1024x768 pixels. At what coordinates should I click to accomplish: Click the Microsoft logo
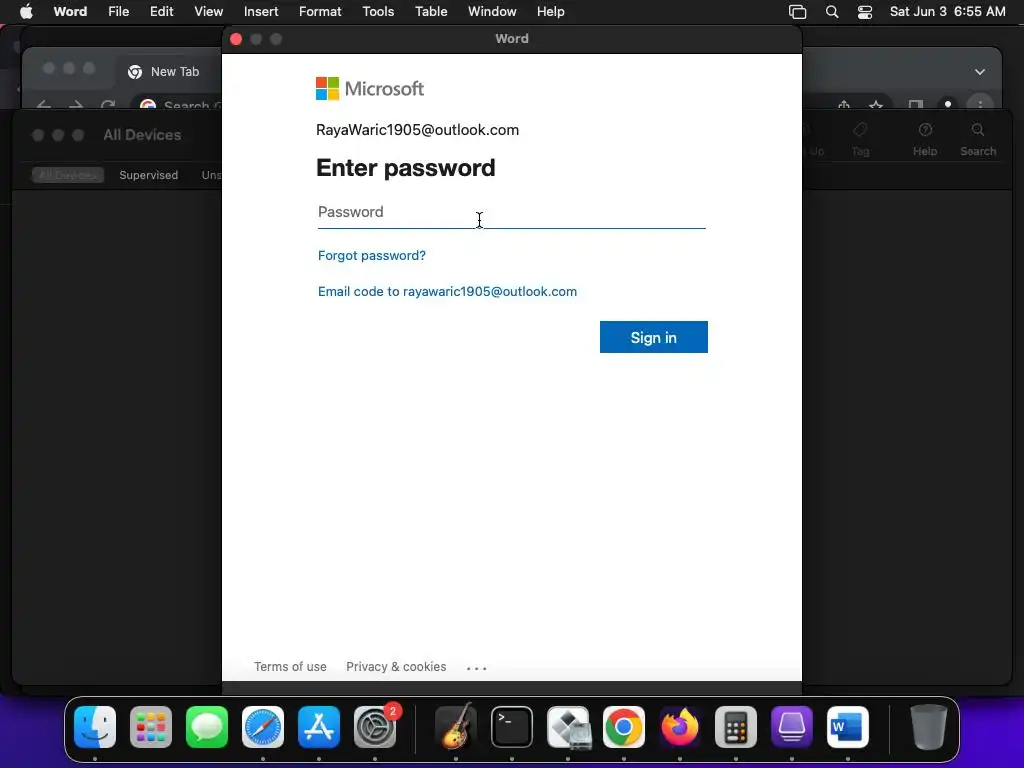pyautogui.click(x=370, y=89)
